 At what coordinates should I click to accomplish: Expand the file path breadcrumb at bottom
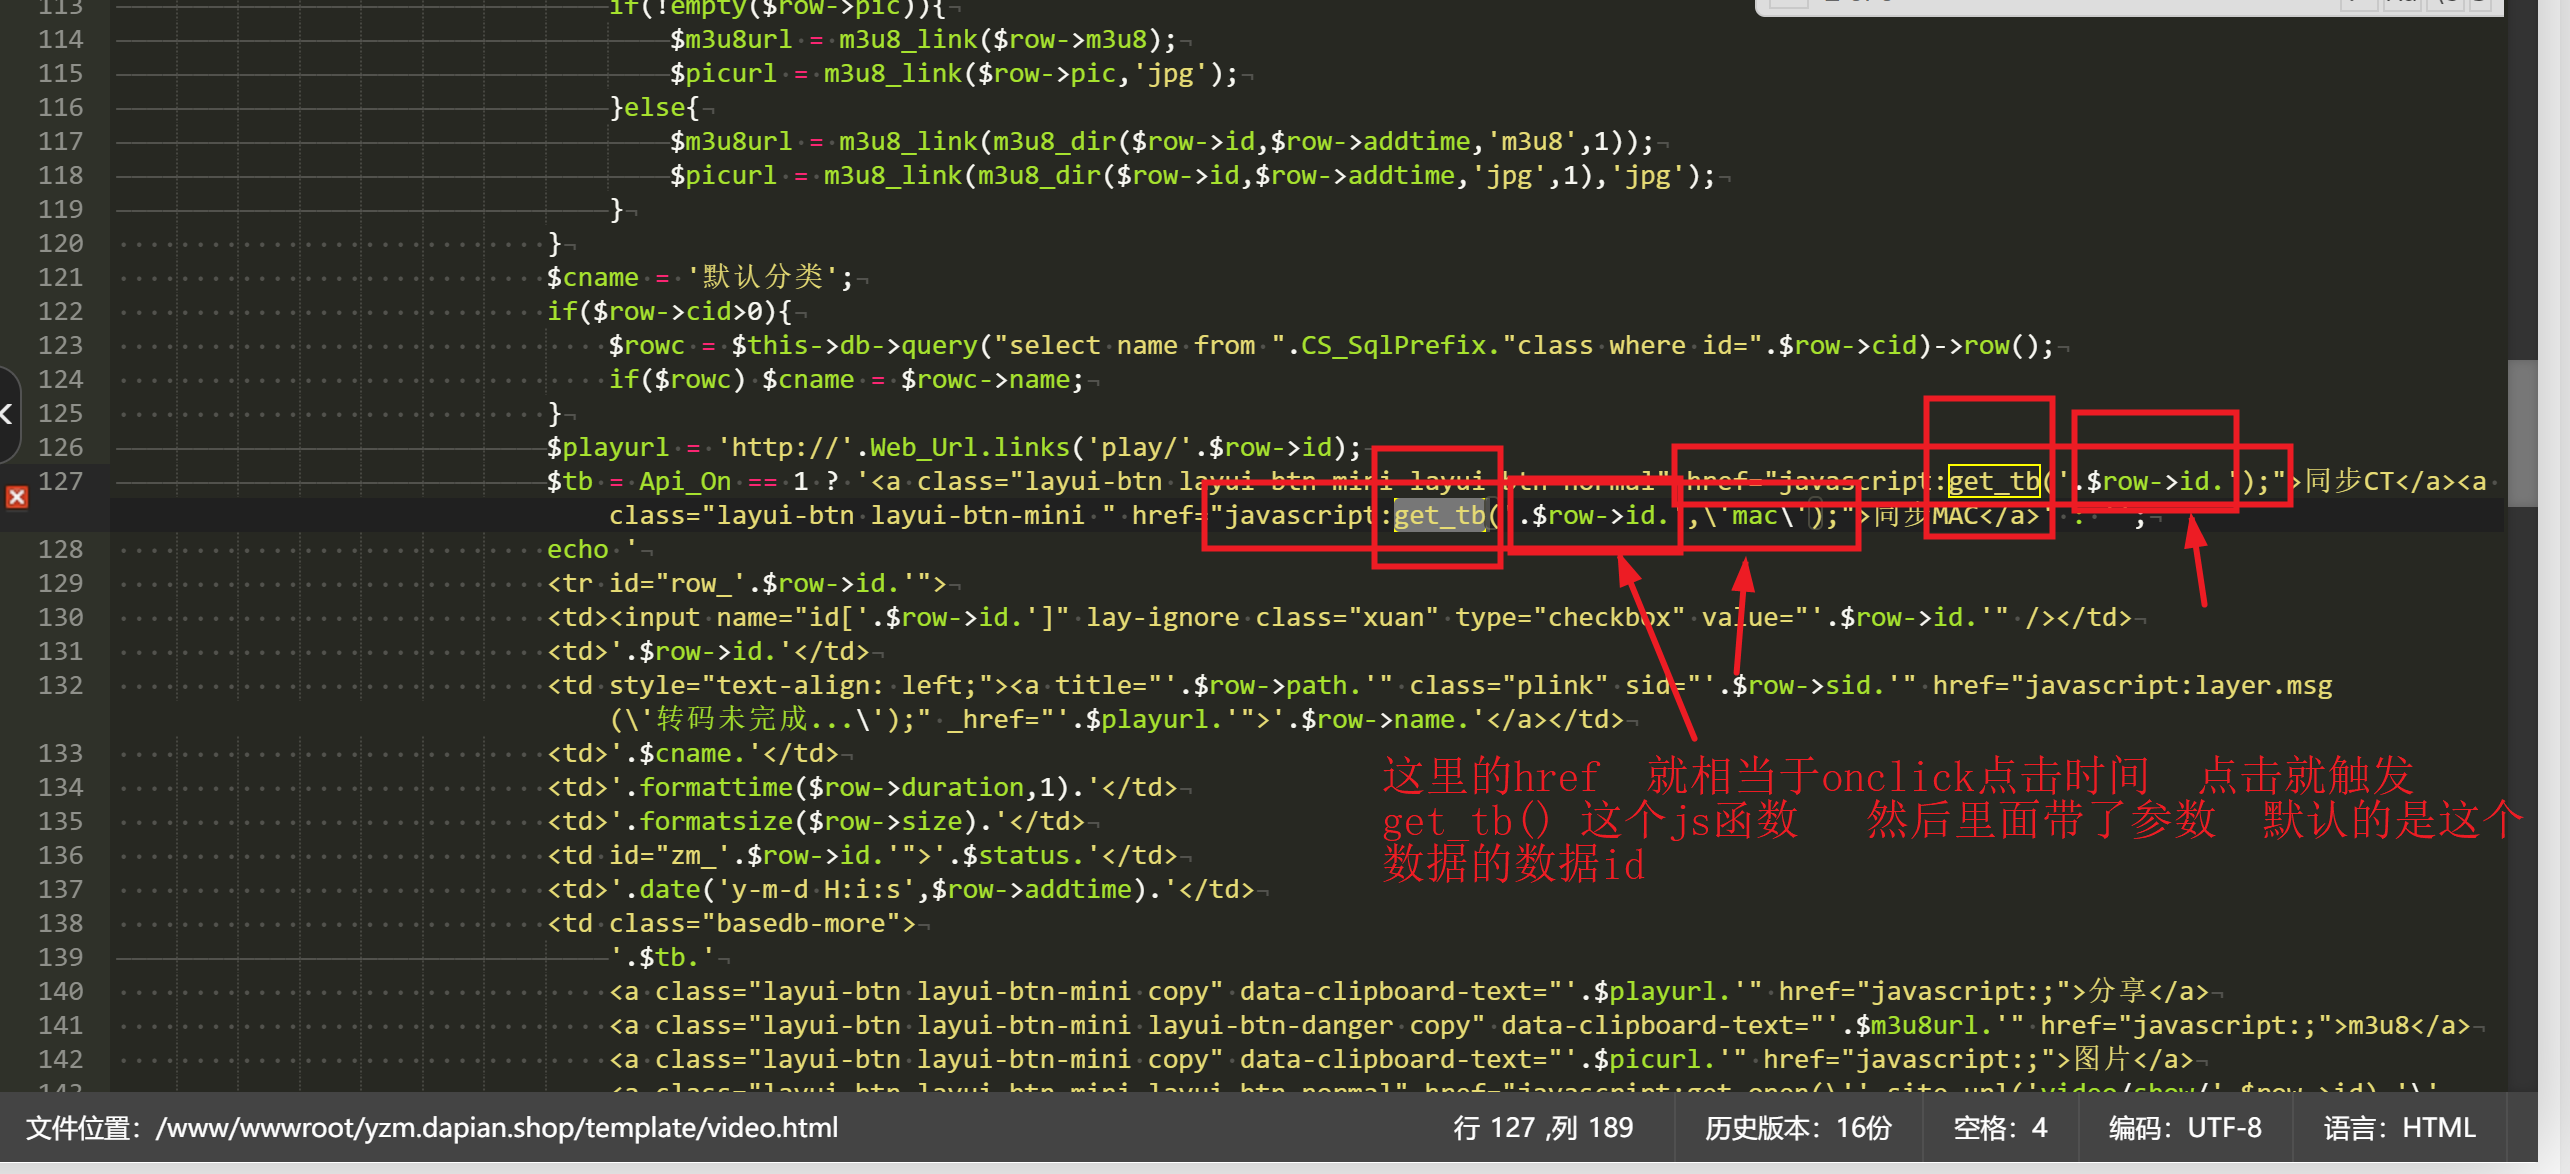pyautogui.click(x=446, y=1144)
